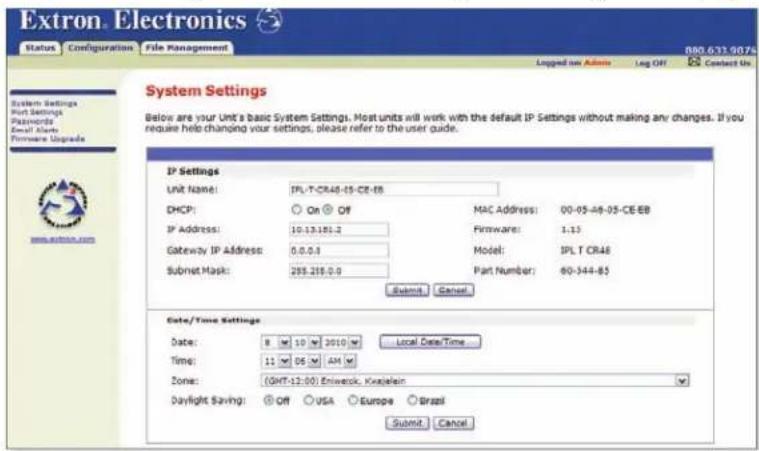Open the Time minutes dropdown
759x451 pixels.
(x=306, y=361)
